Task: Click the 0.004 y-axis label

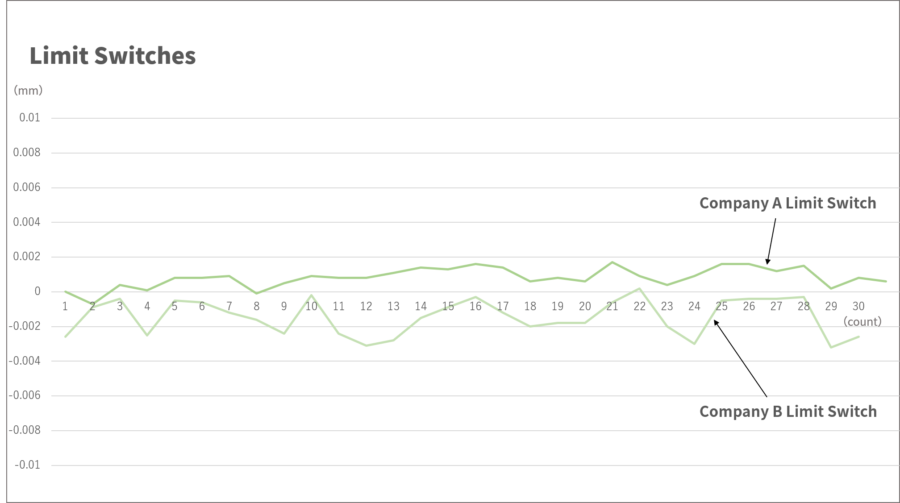Action: [27, 222]
